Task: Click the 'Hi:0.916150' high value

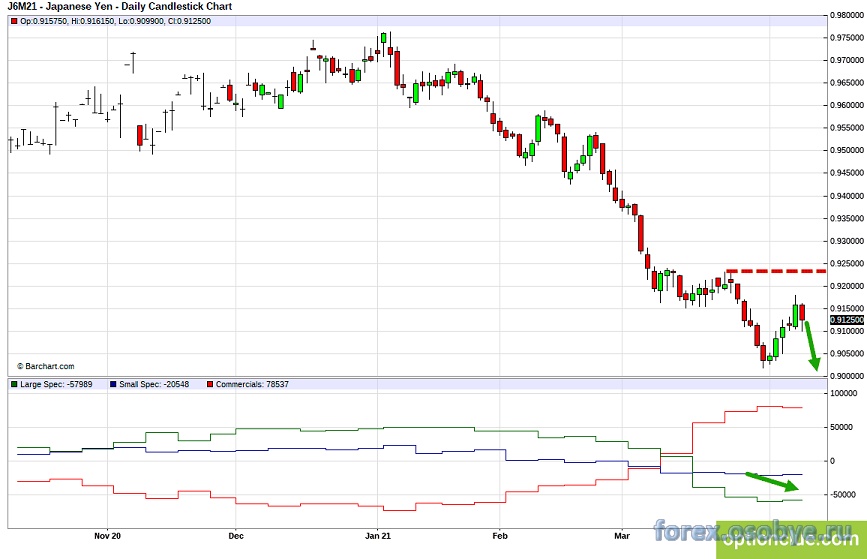Action: (93, 22)
